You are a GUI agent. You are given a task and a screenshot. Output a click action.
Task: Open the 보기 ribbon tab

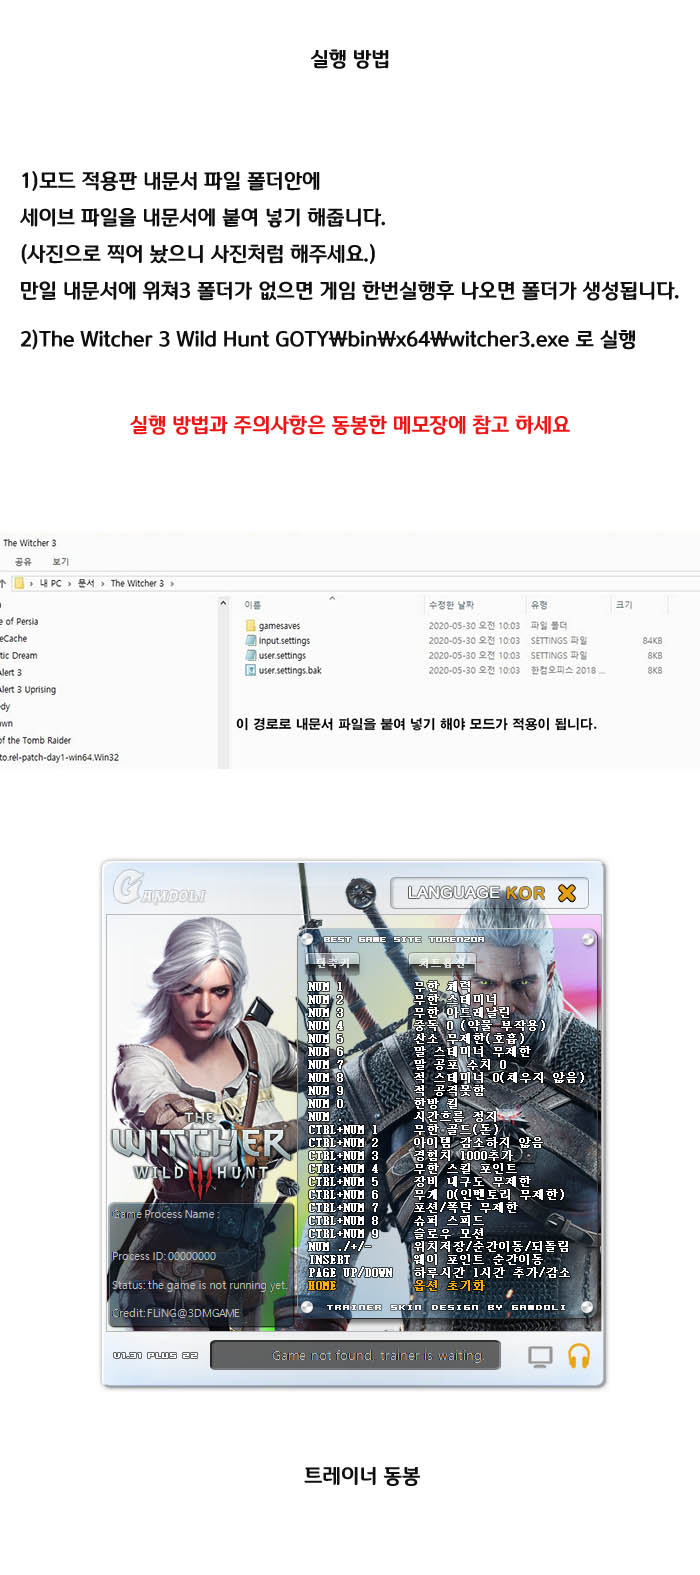tap(61, 562)
